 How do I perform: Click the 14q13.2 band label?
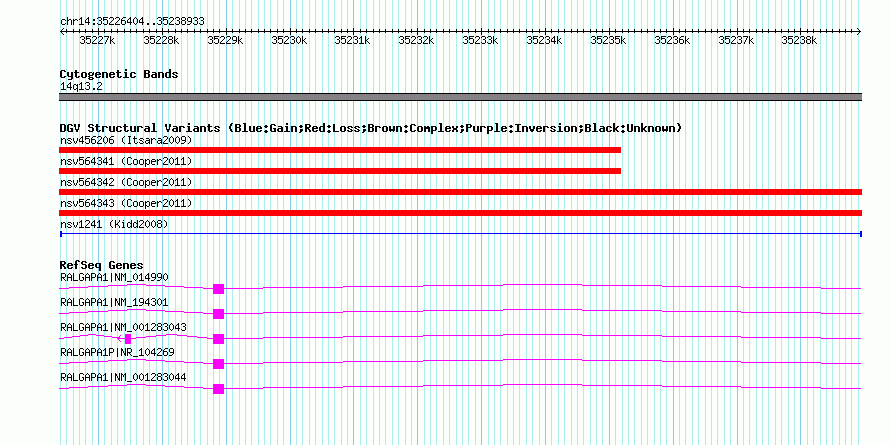(81, 87)
